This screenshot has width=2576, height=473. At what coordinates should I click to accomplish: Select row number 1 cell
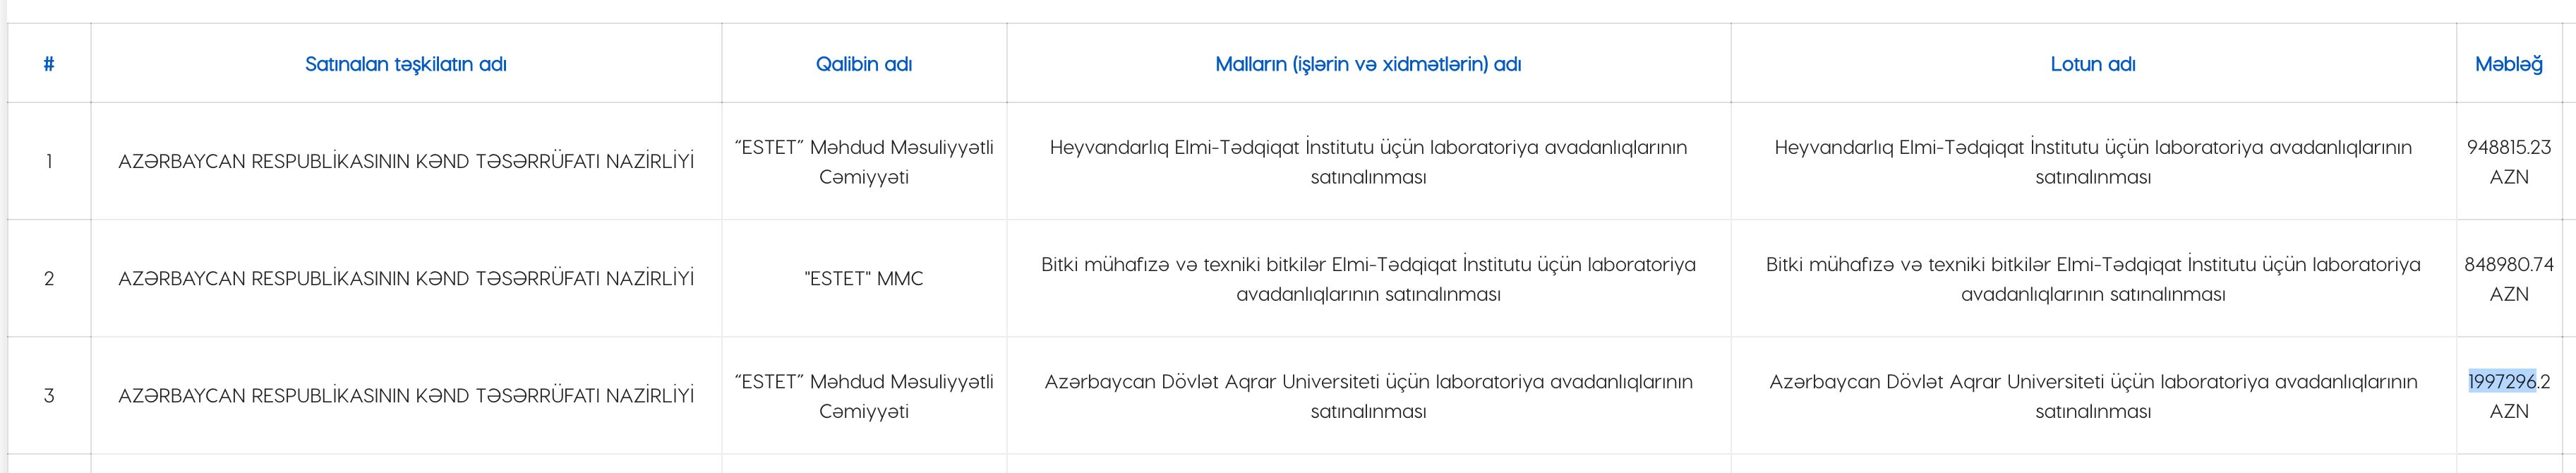point(49,161)
